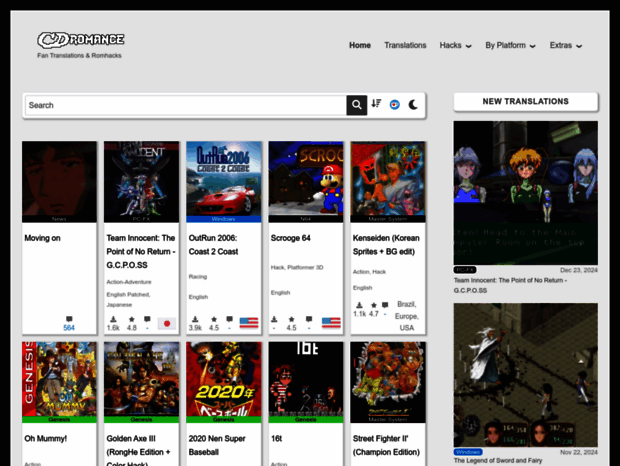Click Brazil, Europe, USA region text
Screen dimensions: 620x466
tap(406, 316)
